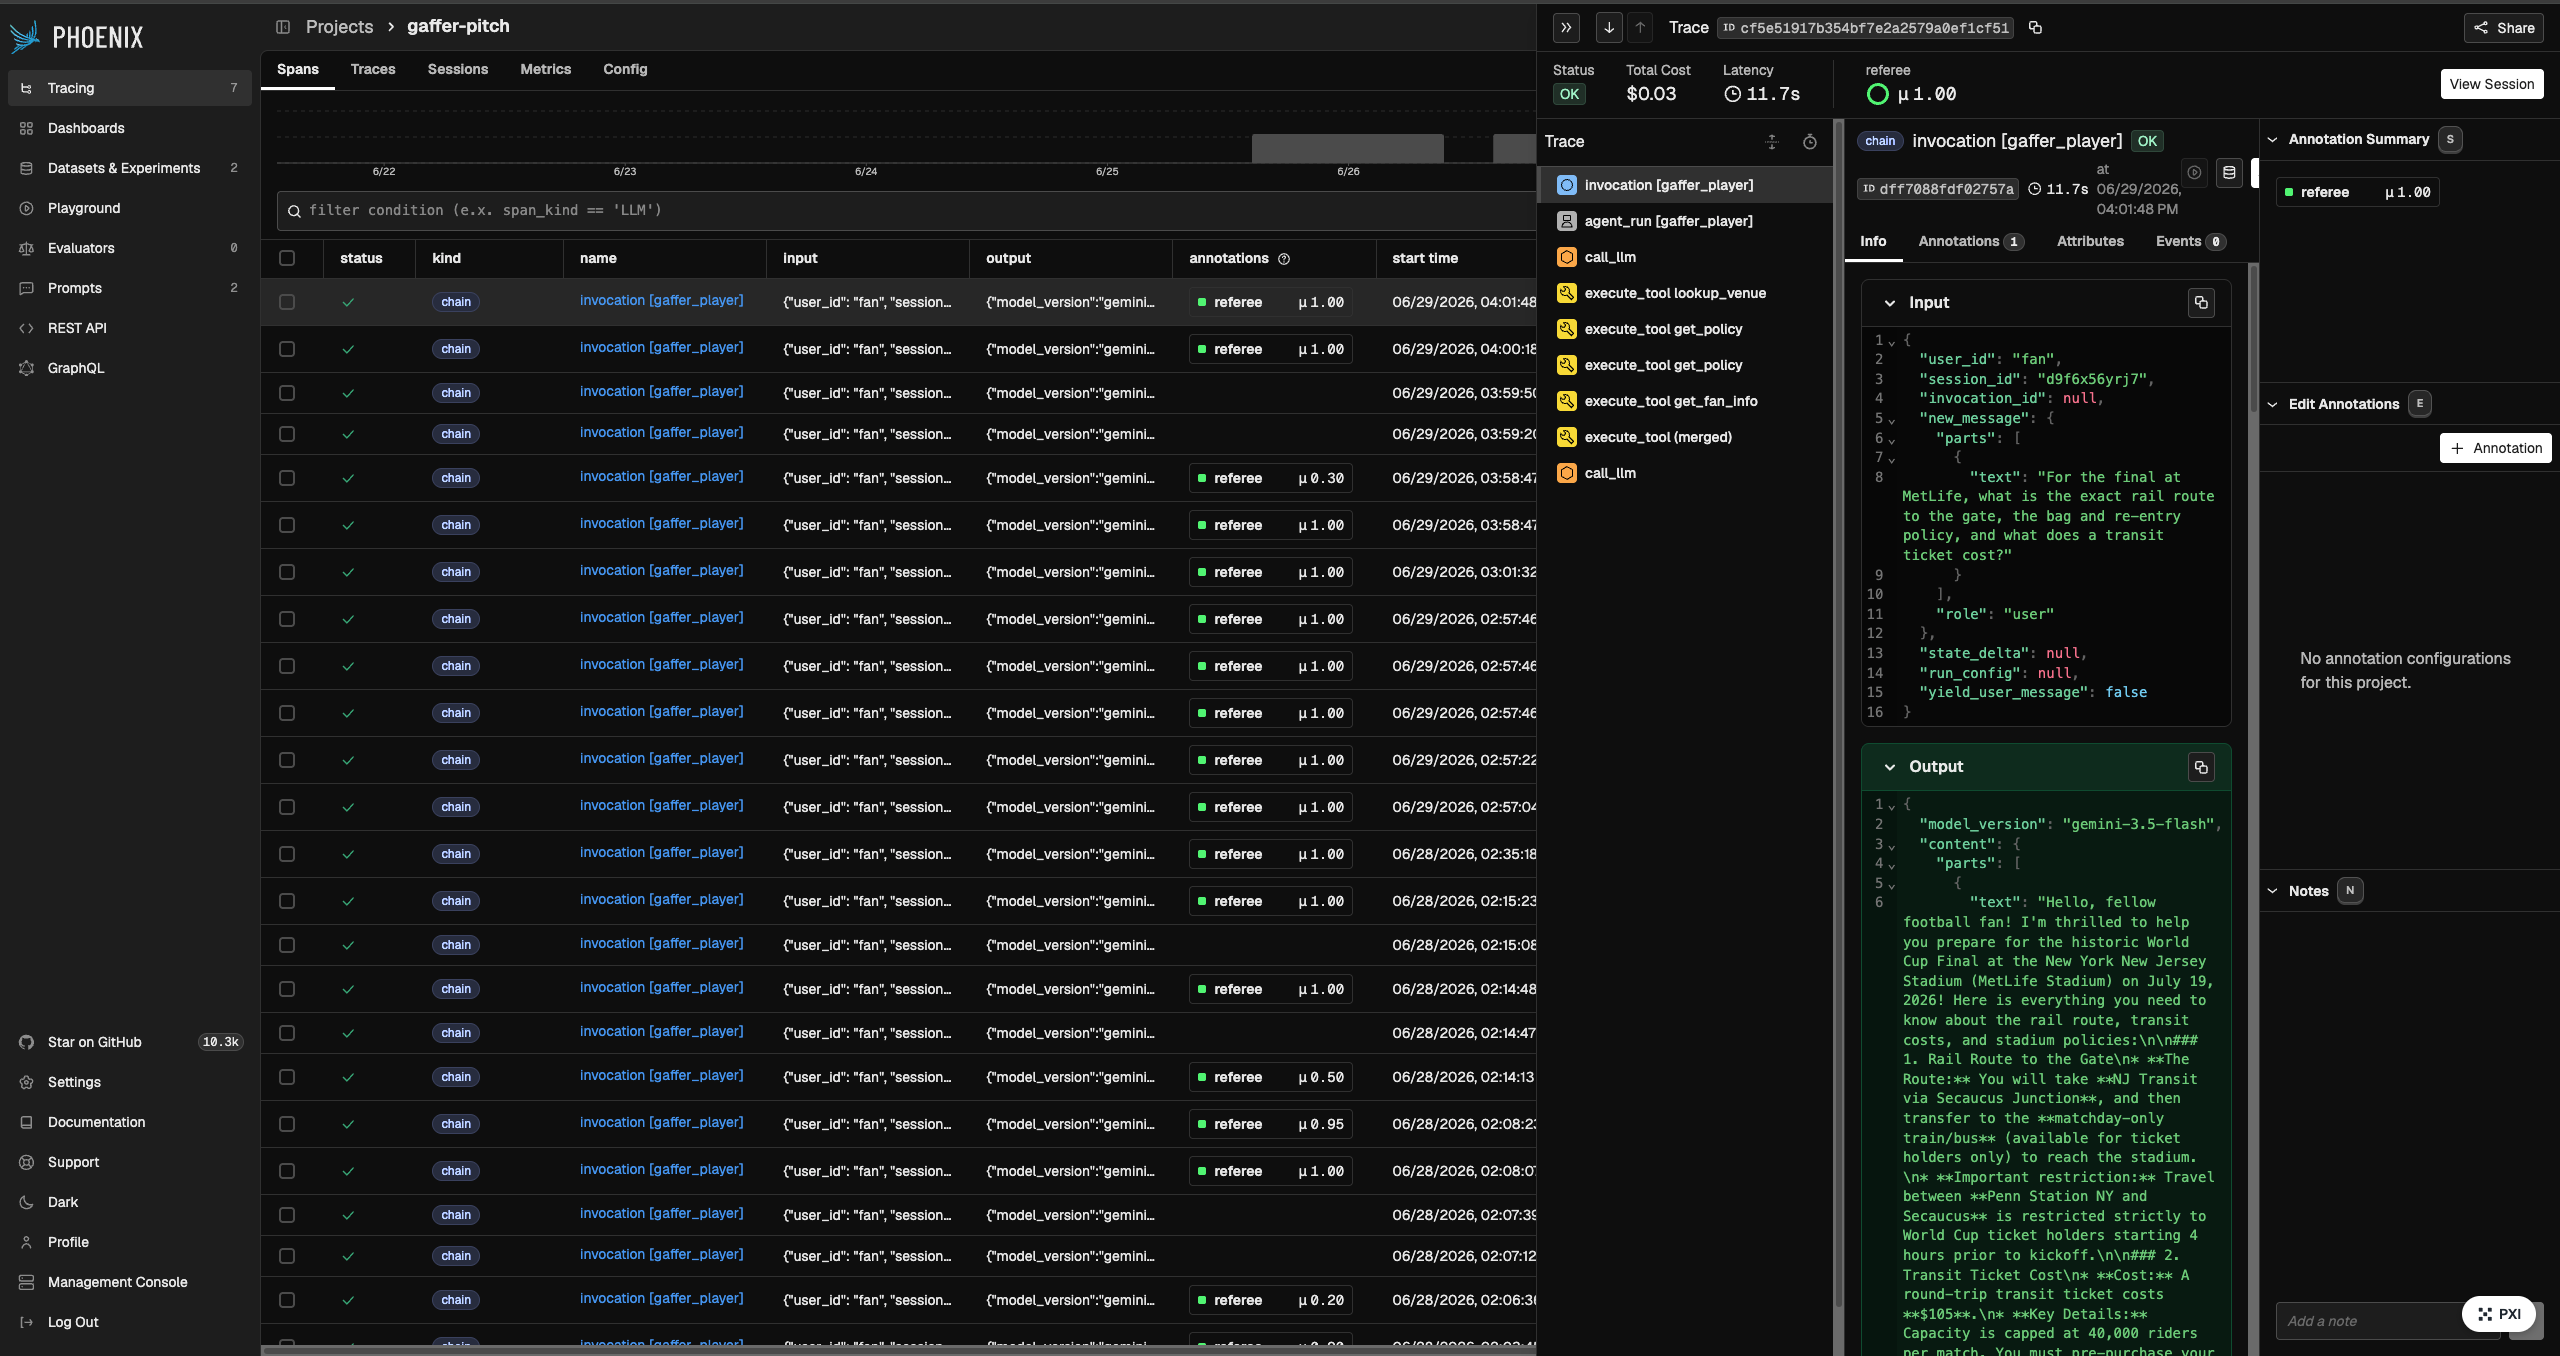
Task: Open the annotations column help icon
Action: [x=1284, y=259]
